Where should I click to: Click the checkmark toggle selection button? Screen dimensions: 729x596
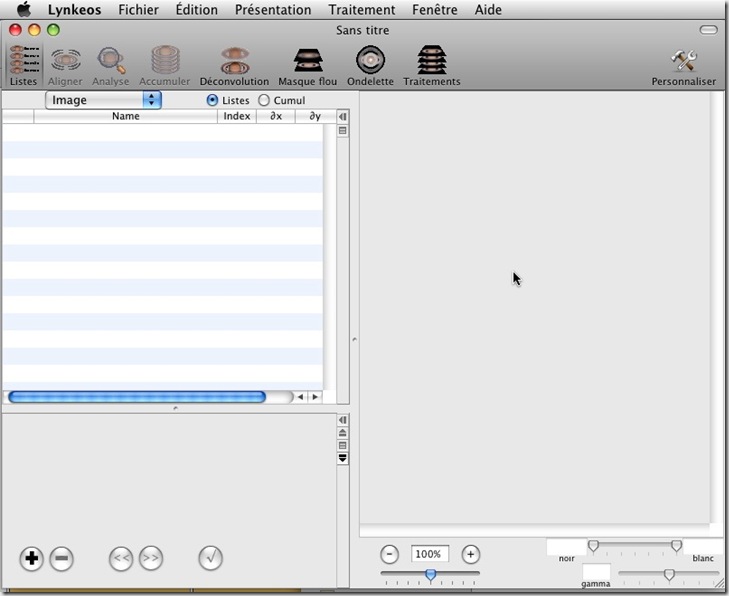click(211, 558)
